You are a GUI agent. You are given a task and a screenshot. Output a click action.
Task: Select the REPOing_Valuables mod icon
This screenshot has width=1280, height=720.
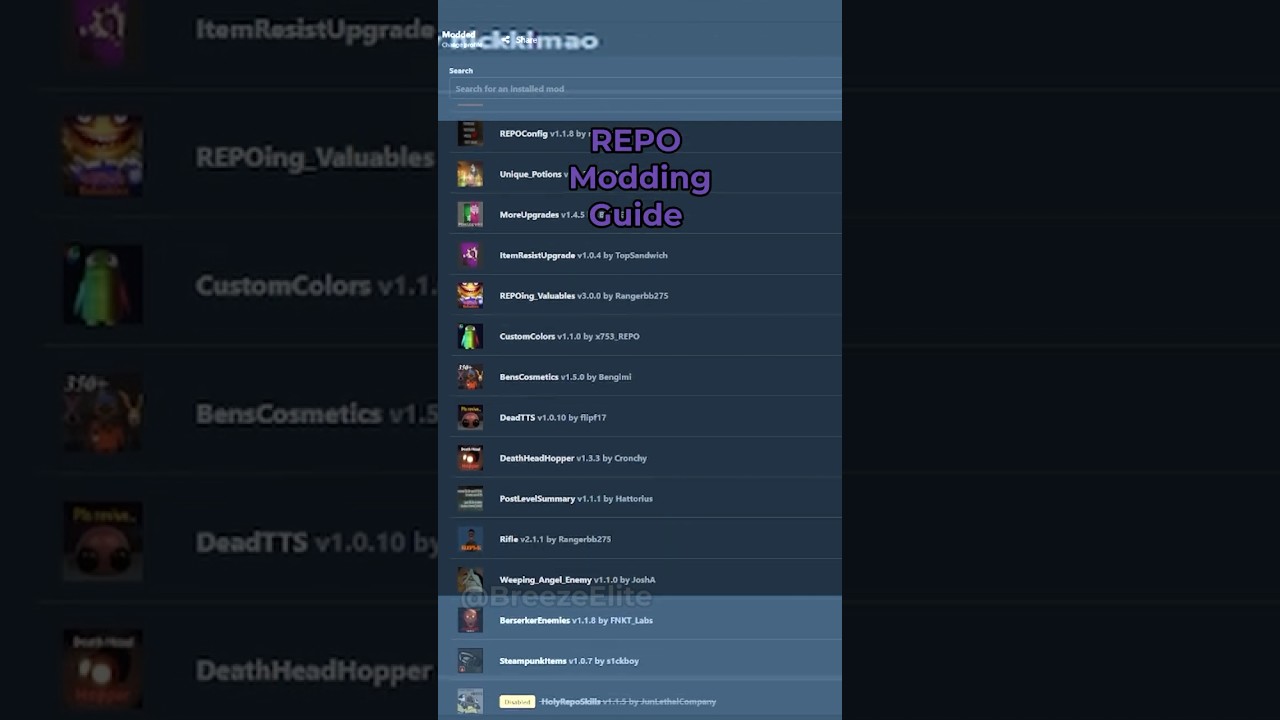[470, 296]
